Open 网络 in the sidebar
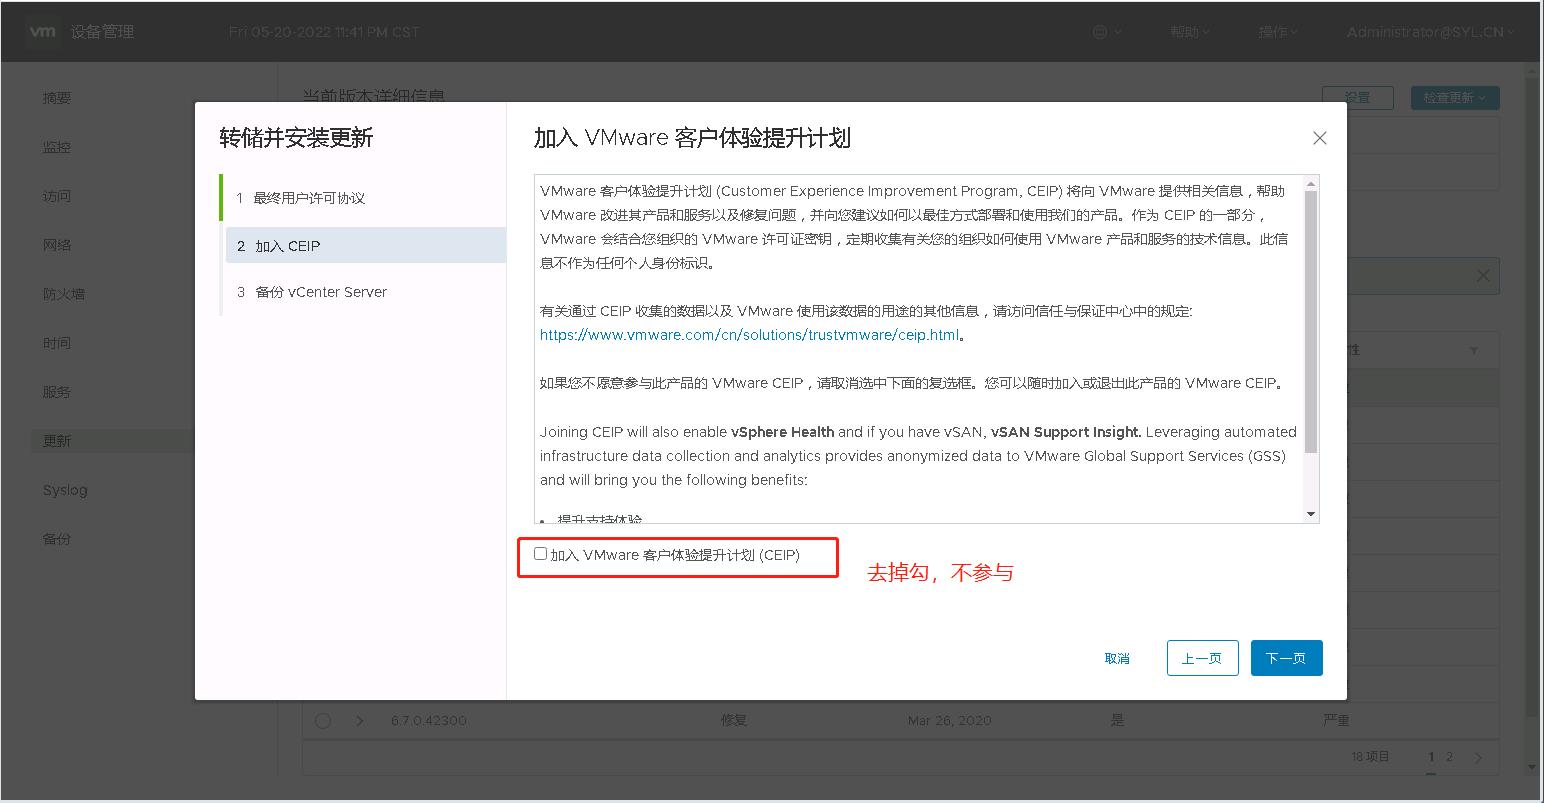The image size is (1544, 803). (57, 245)
